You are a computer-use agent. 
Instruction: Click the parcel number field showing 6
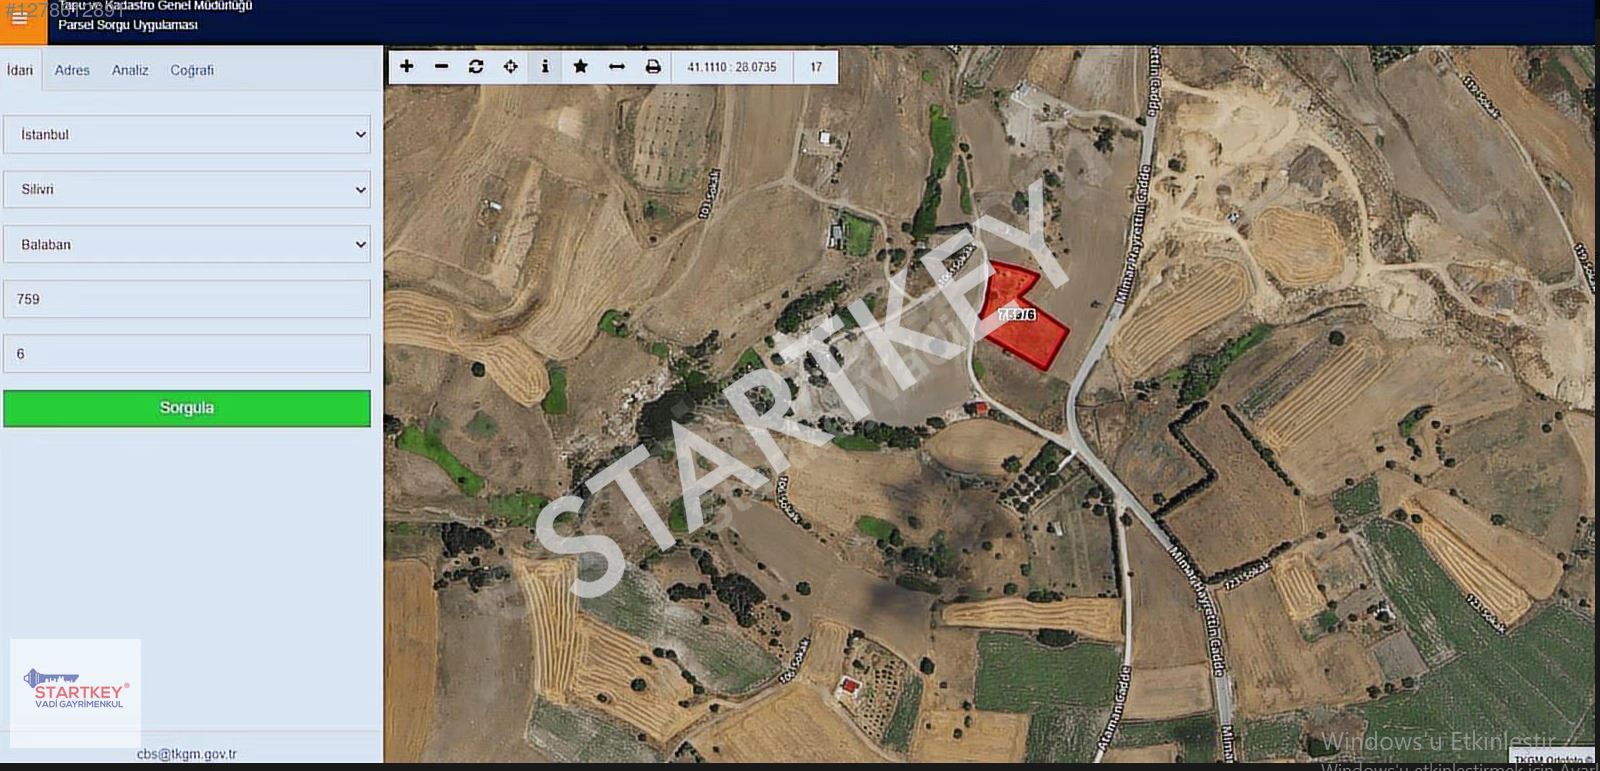187,354
